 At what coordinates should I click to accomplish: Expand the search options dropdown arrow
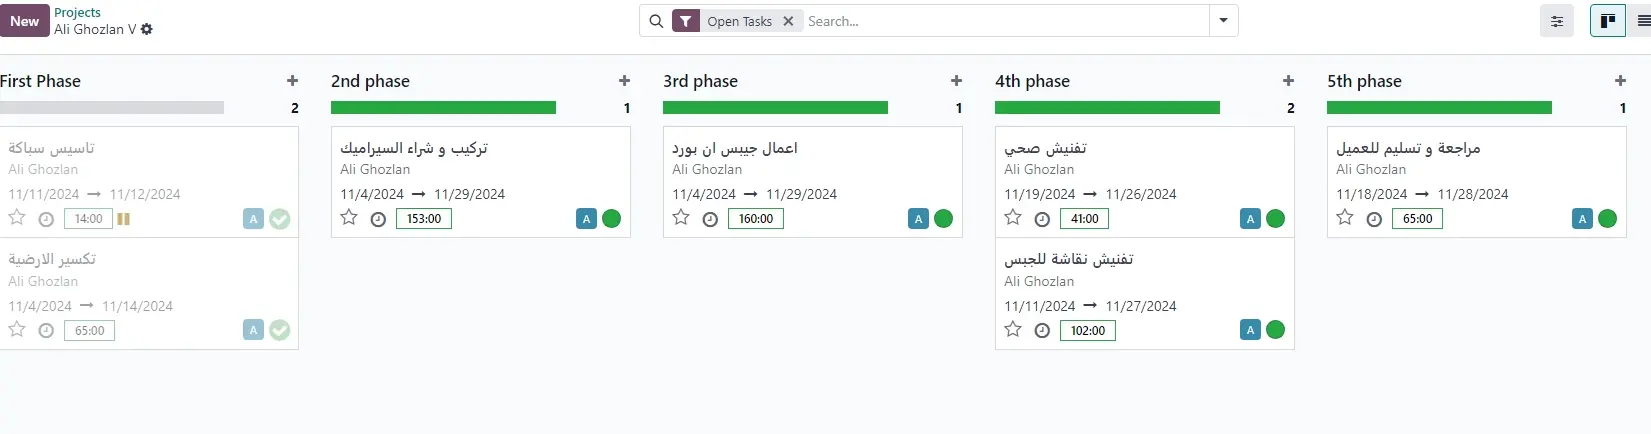[1223, 21]
